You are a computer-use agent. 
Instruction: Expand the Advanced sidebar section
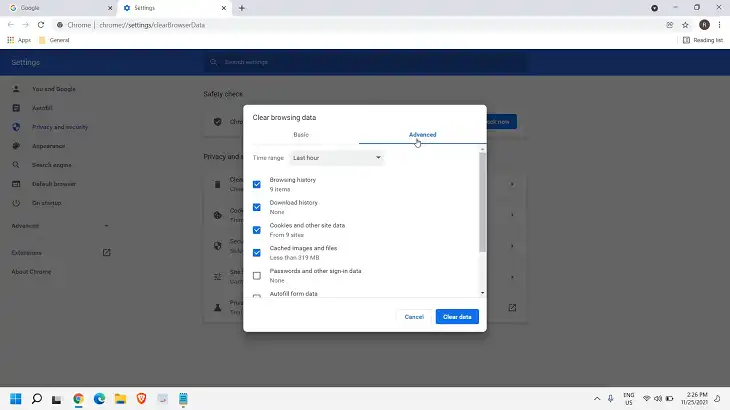point(60,226)
